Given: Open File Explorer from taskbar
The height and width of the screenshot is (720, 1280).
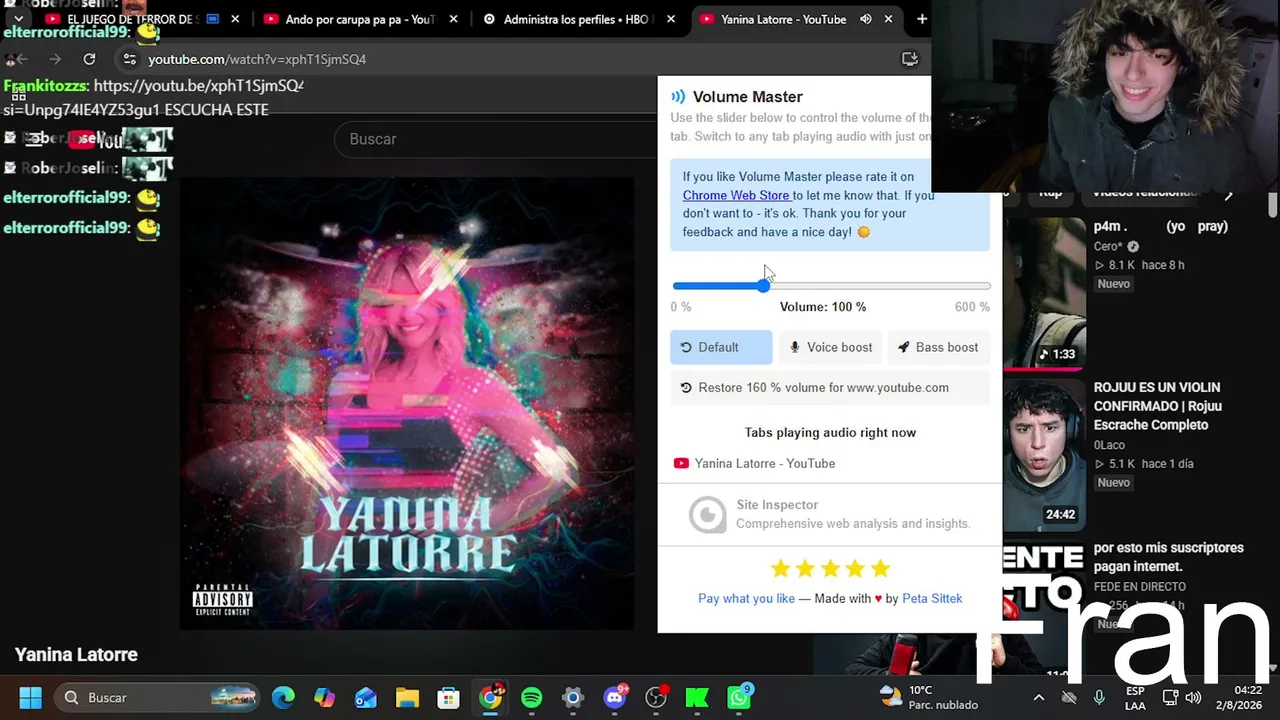Looking at the screenshot, I should click(407, 697).
